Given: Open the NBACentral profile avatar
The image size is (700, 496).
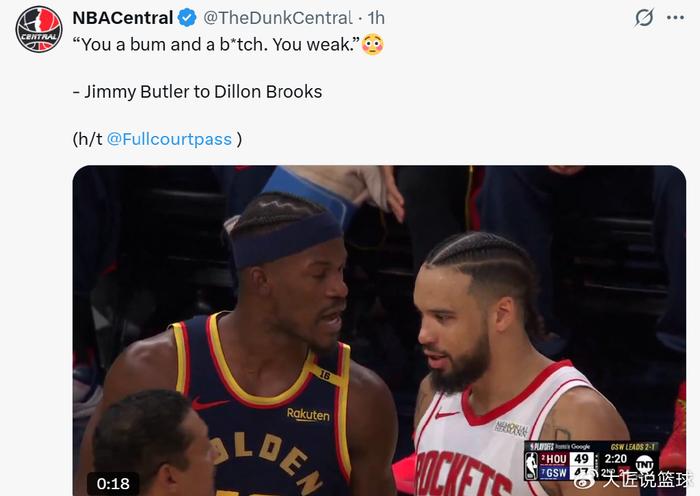Looking at the screenshot, I should (39, 29).
